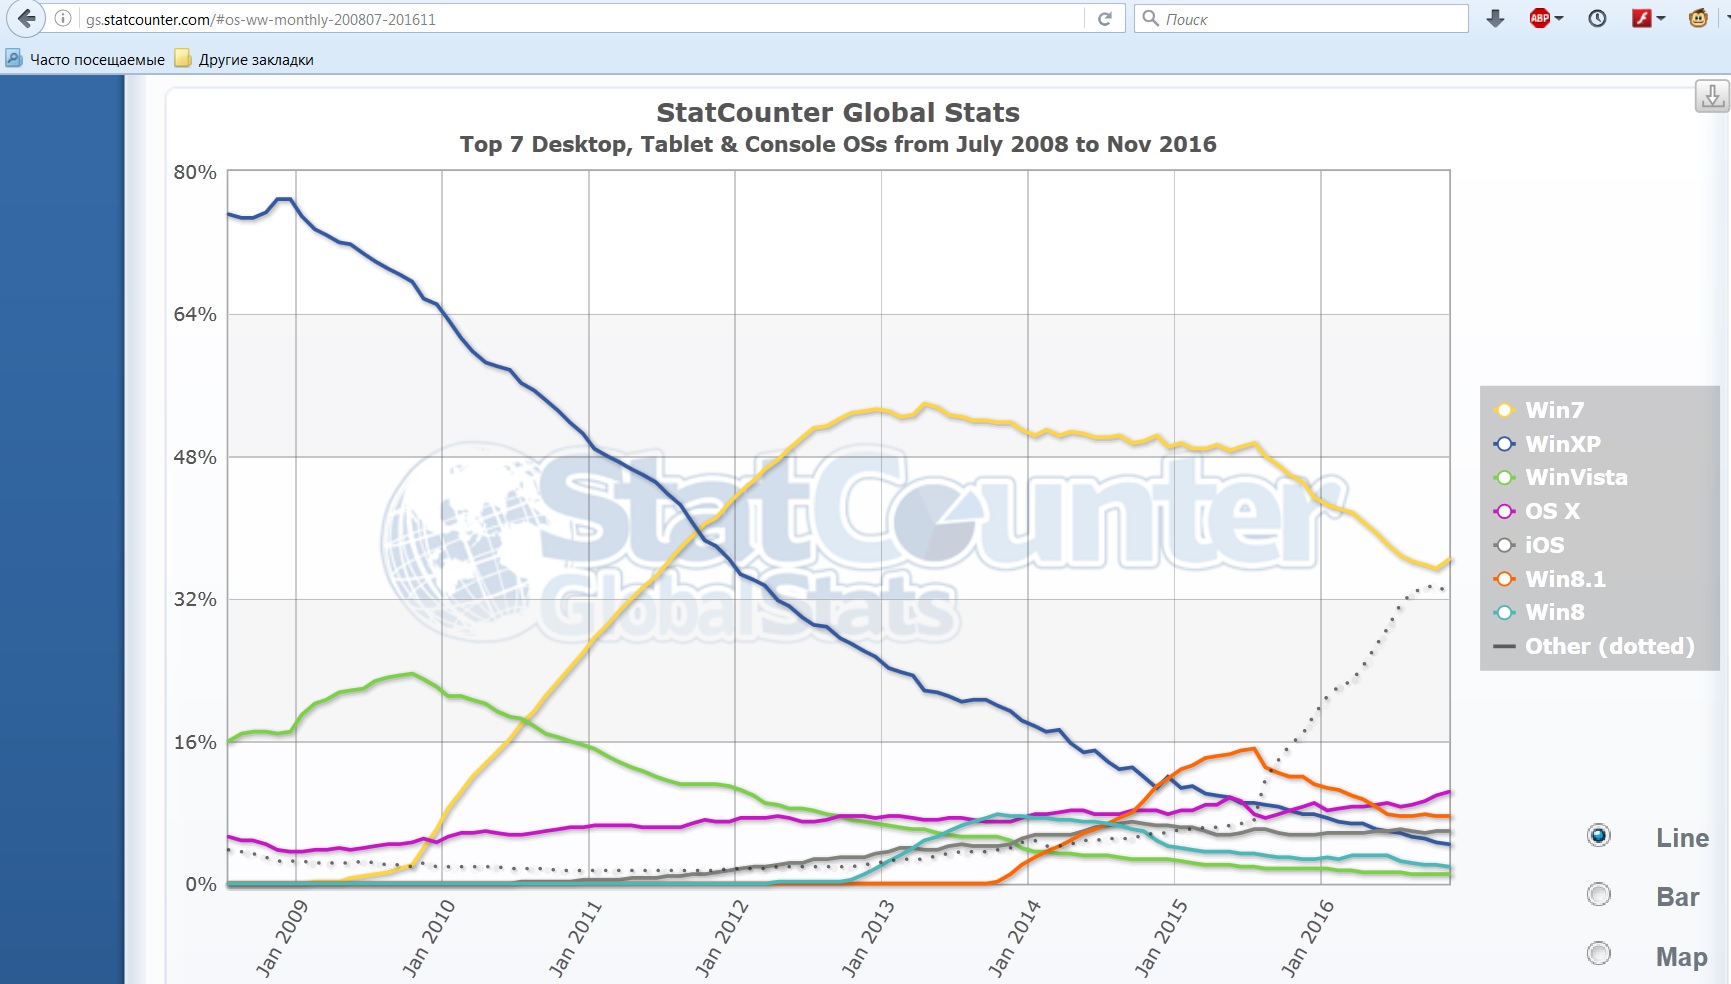Screen dimensions: 1731x984
Task: Click the '48%' y-axis label
Action: 195,457
